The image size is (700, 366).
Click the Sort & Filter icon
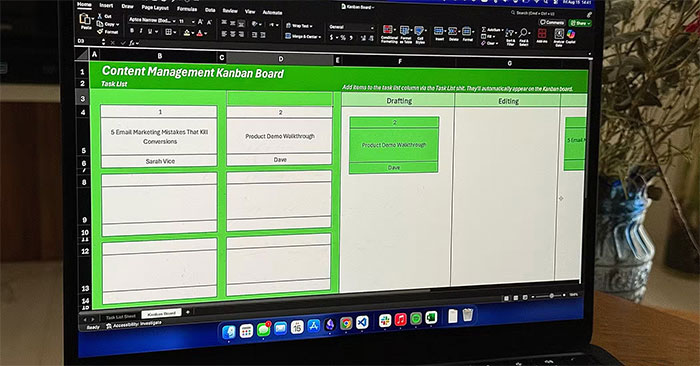(510, 33)
